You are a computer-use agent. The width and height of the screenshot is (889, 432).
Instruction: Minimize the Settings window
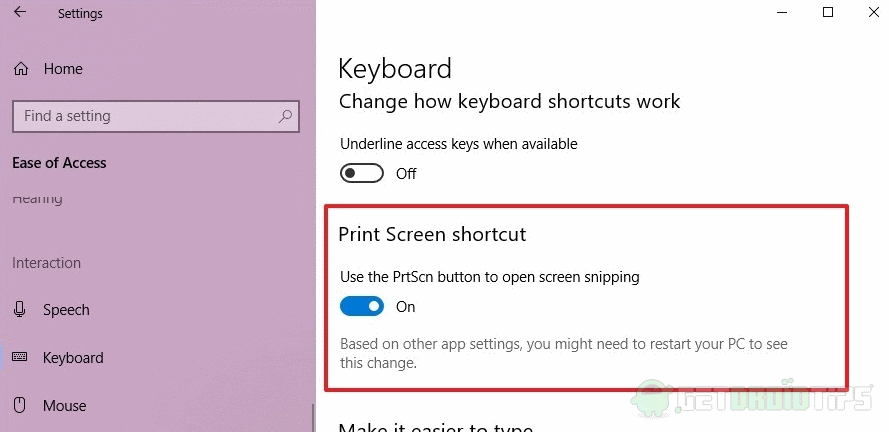[782, 12]
